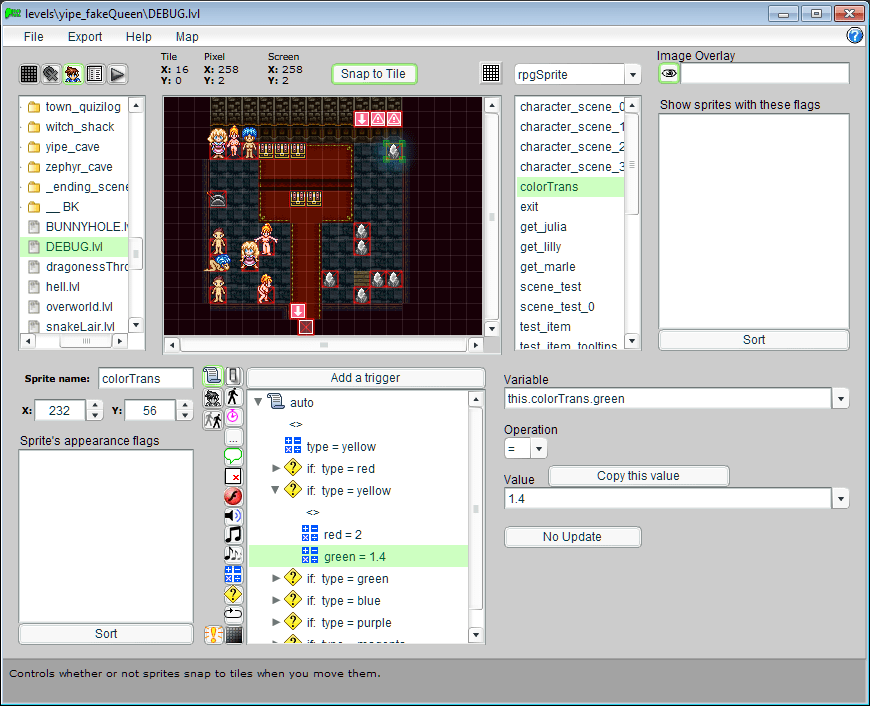Click the Flash animation action icon

(233, 496)
